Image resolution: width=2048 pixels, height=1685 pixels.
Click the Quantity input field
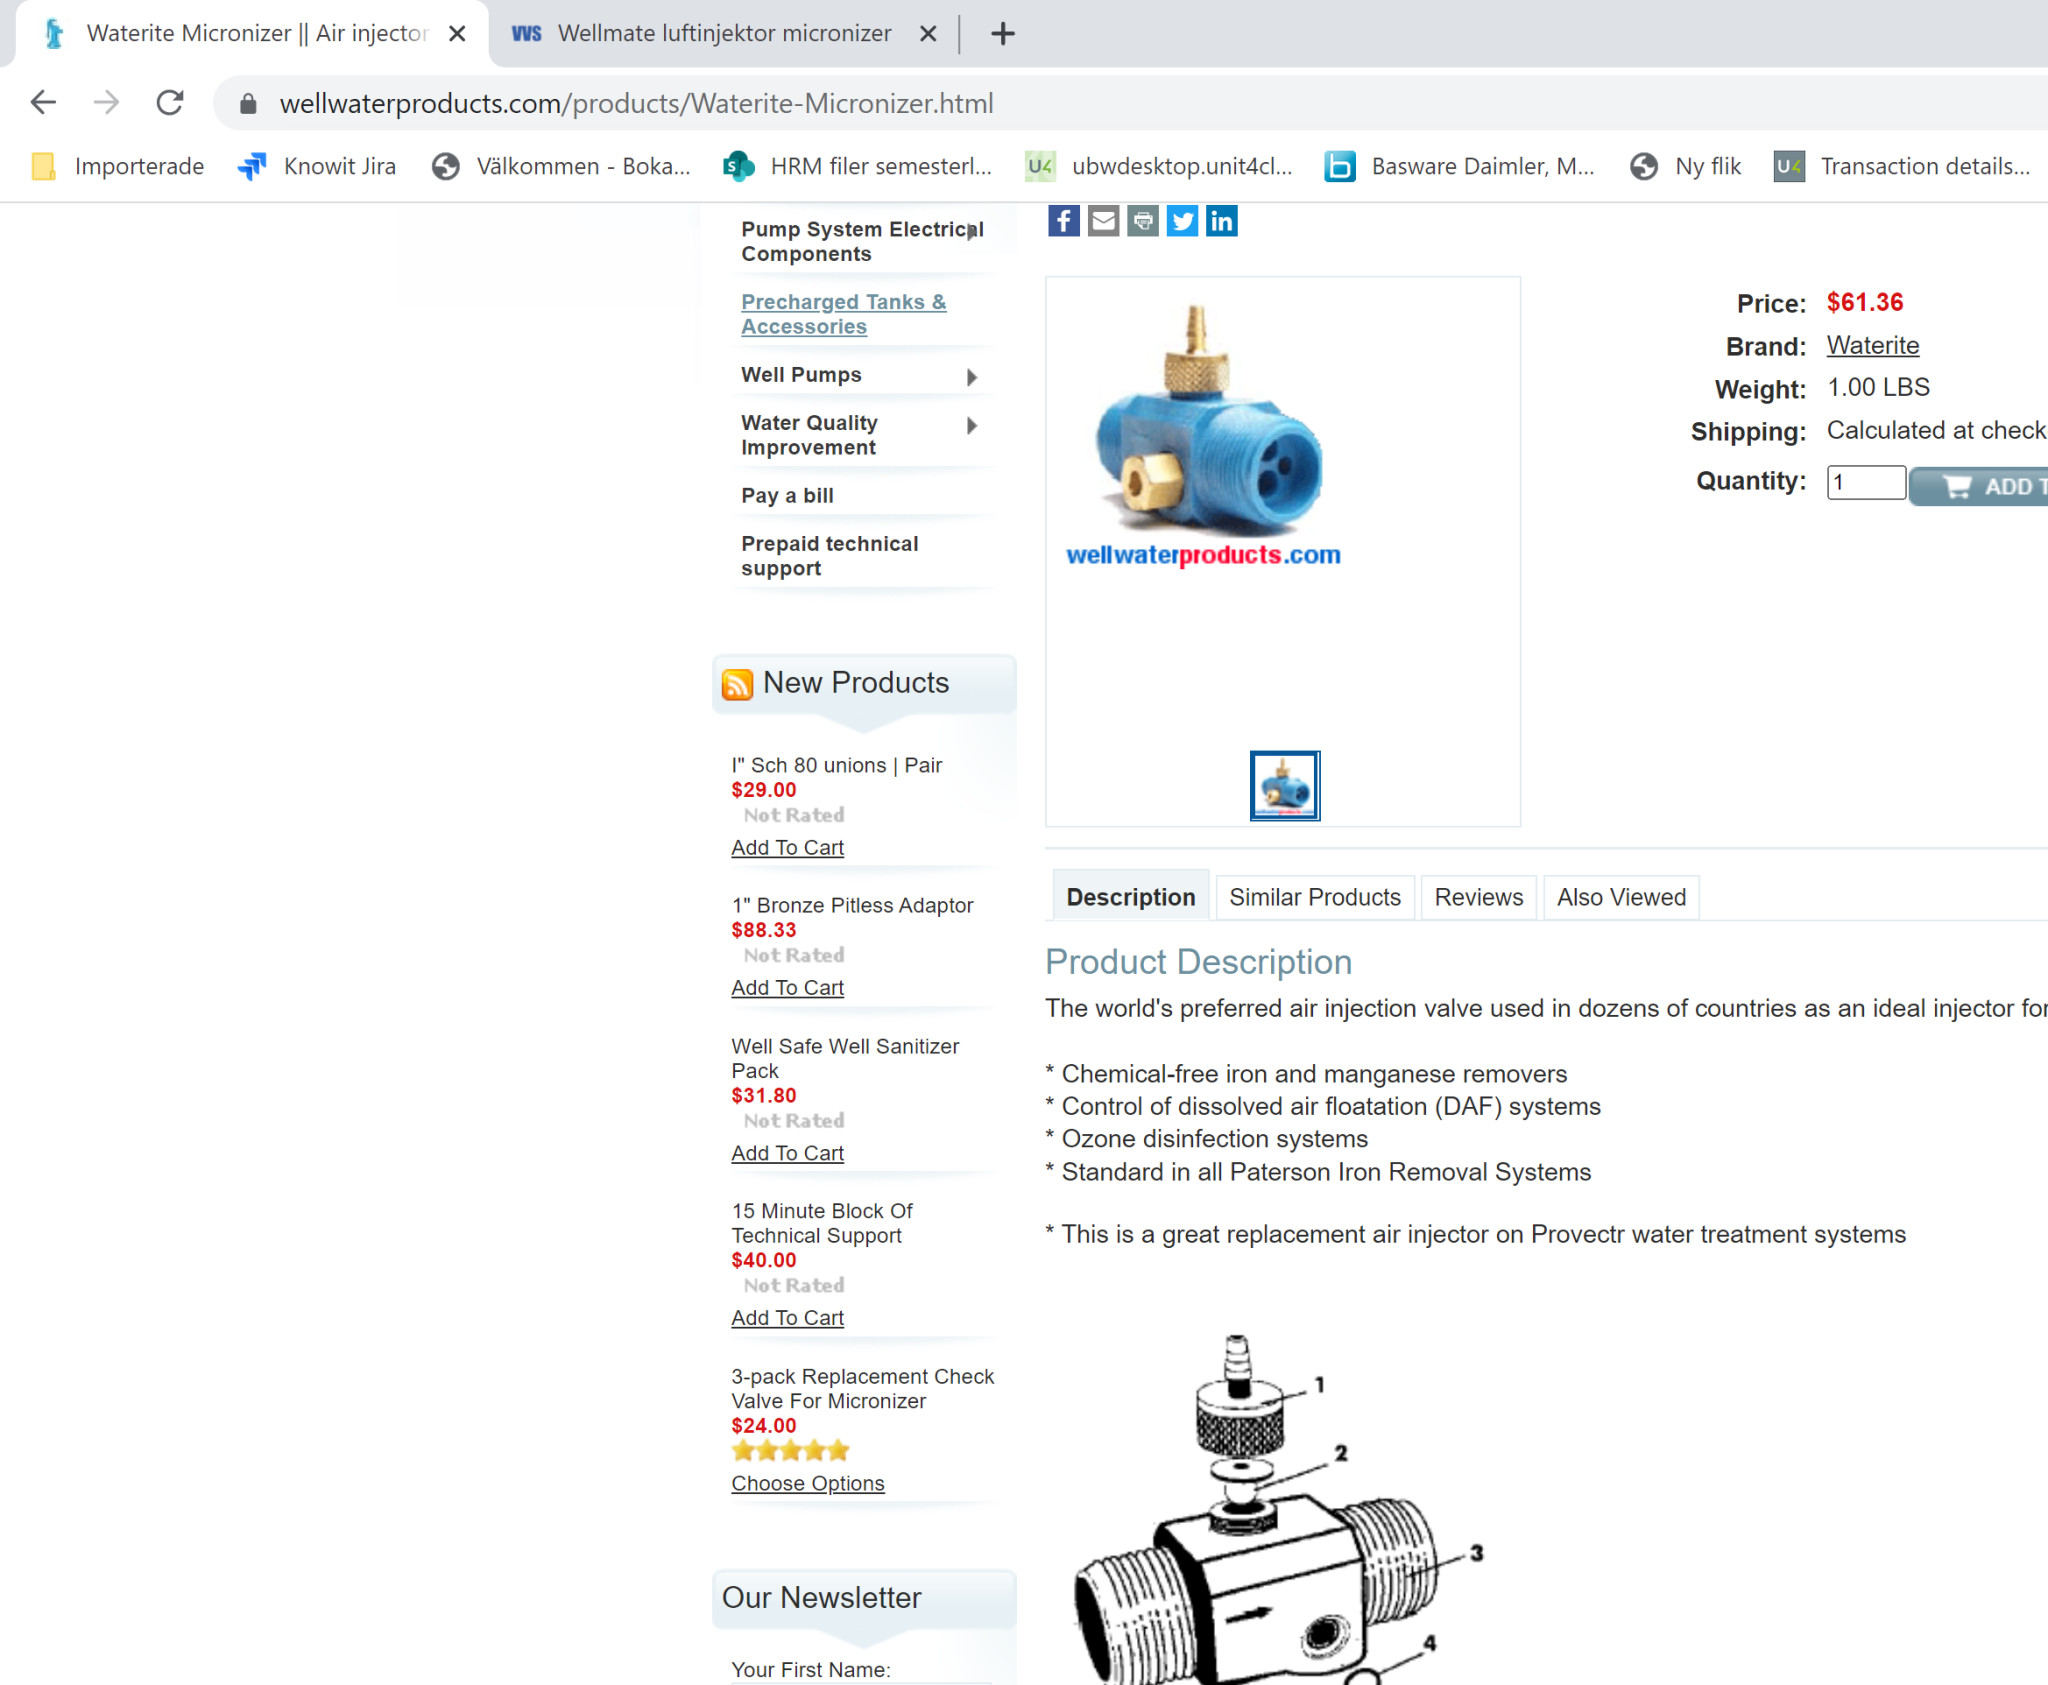point(1866,482)
